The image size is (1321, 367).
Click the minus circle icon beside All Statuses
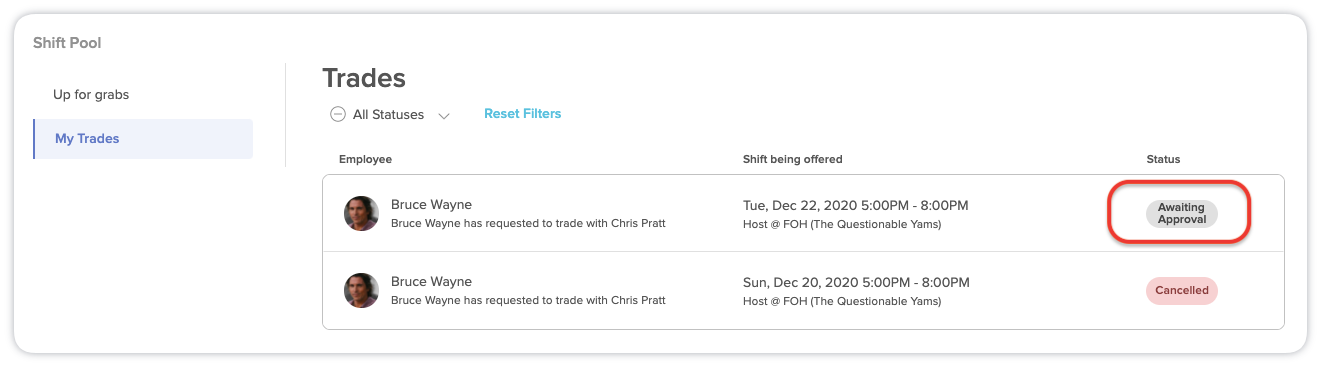click(338, 115)
